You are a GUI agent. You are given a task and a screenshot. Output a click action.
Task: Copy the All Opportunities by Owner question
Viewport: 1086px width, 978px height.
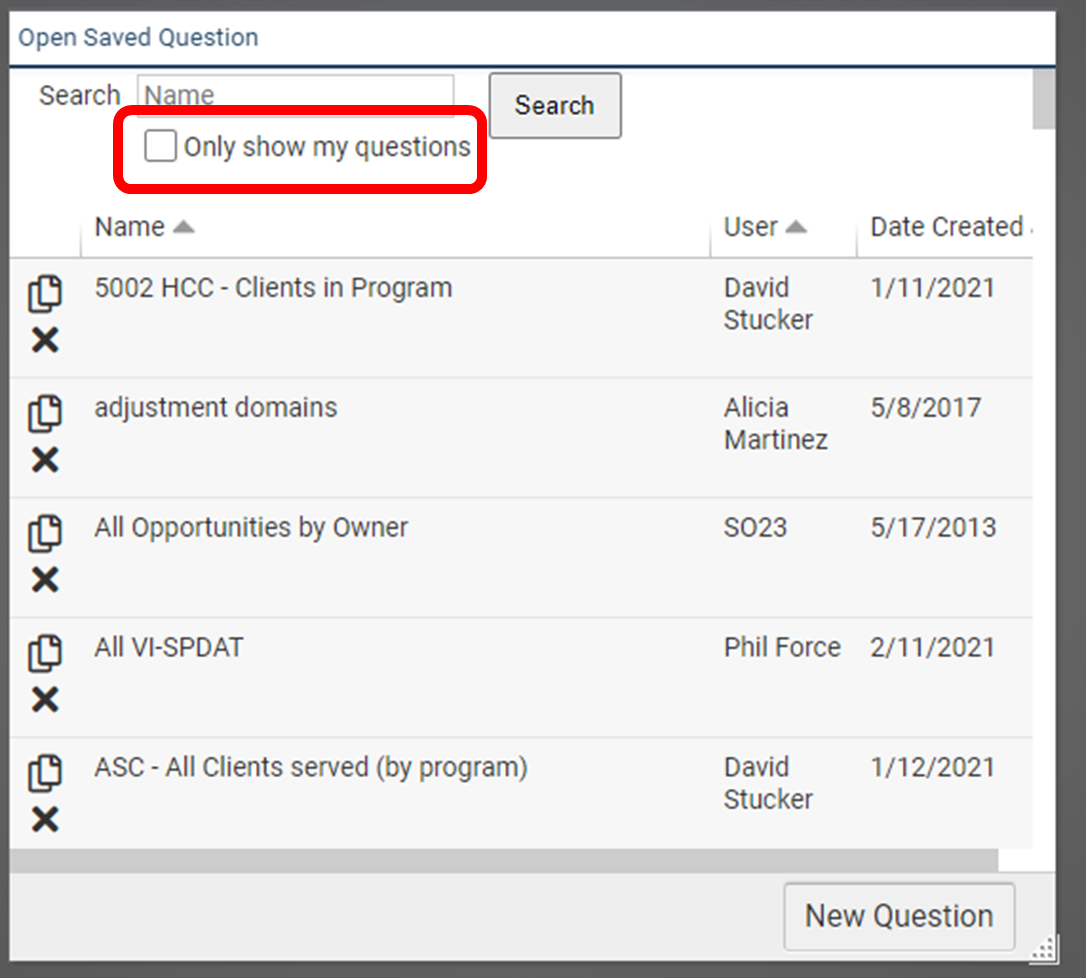pyautogui.click(x=45, y=533)
